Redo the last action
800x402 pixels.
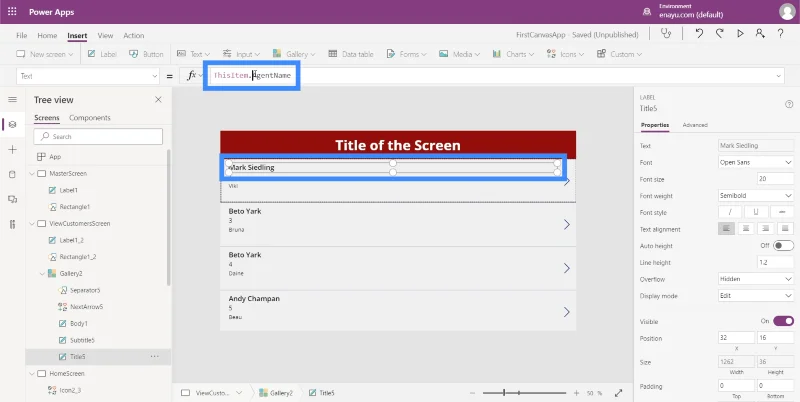tap(719, 34)
